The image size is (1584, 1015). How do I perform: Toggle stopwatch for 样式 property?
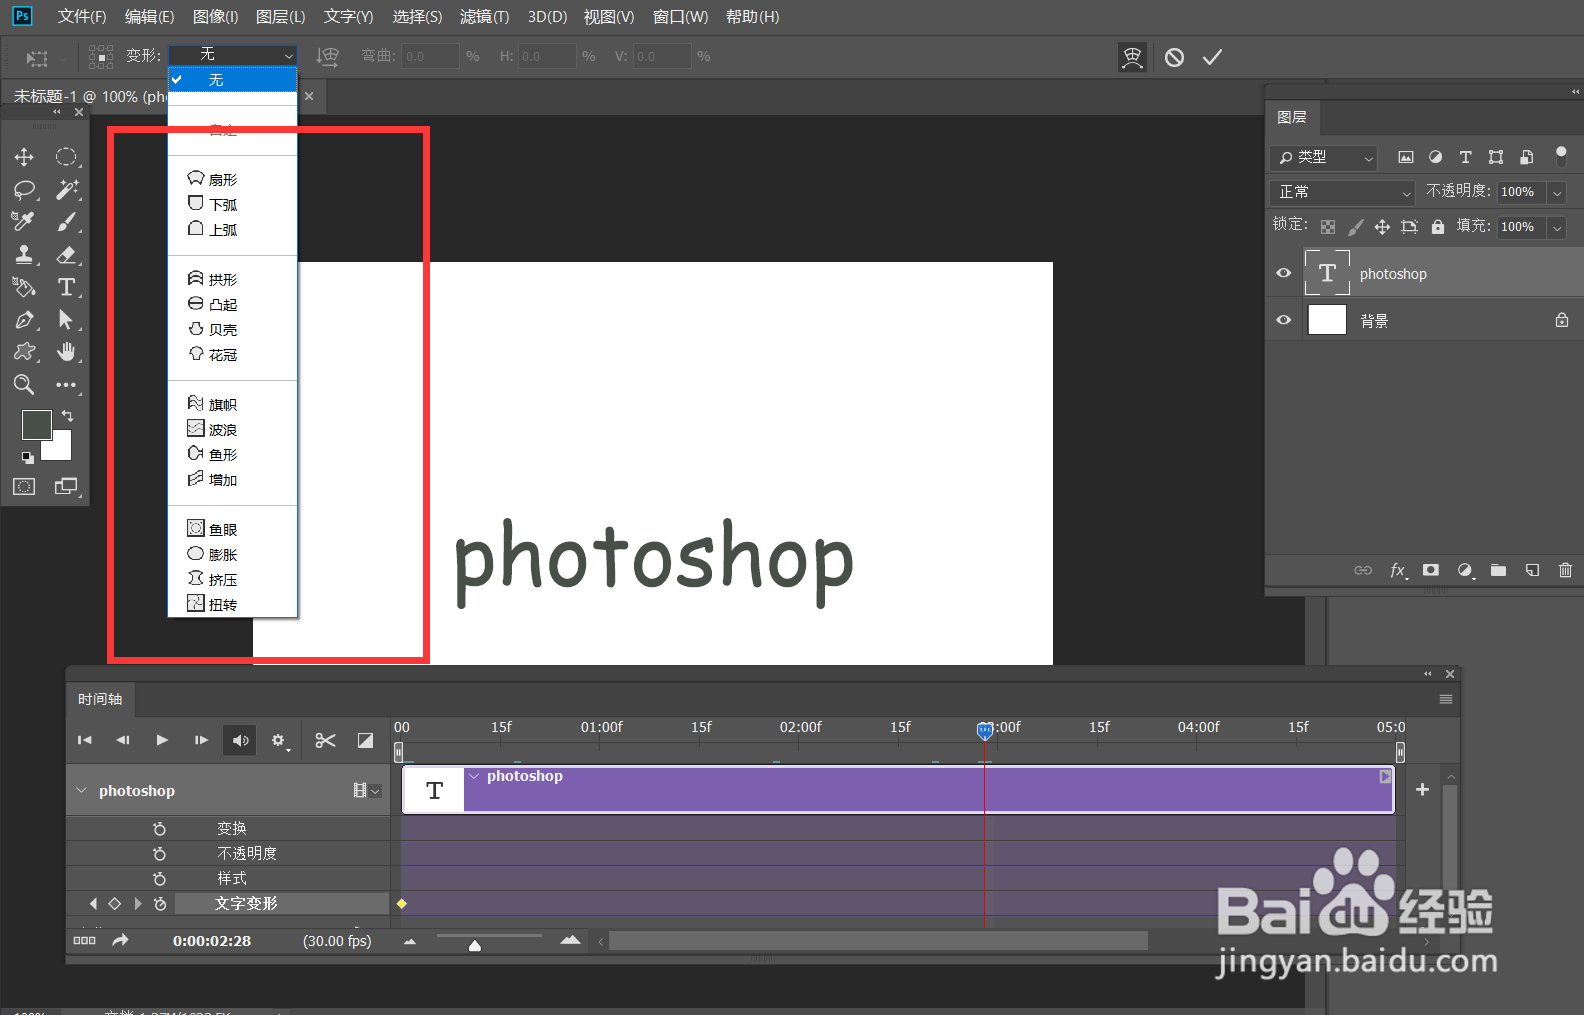(159, 878)
